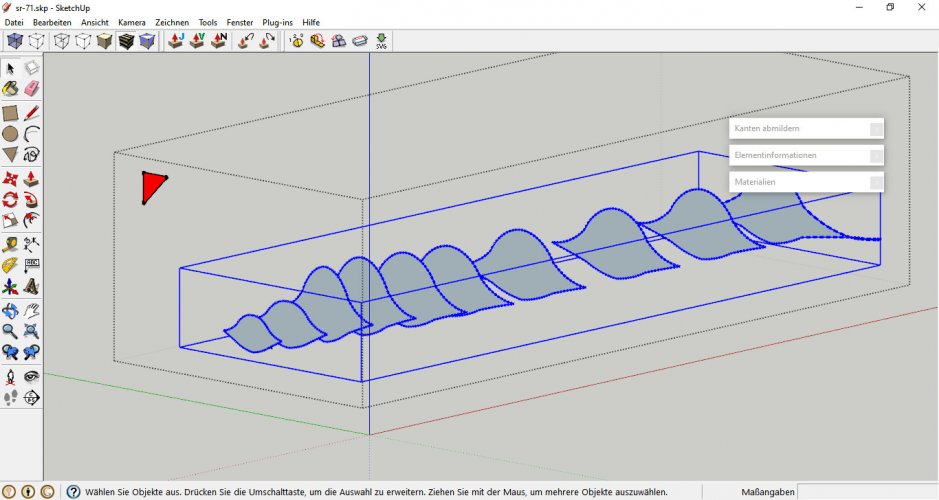Select the Position Camera tool
This screenshot has height=500, width=939.
pos(10,377)
